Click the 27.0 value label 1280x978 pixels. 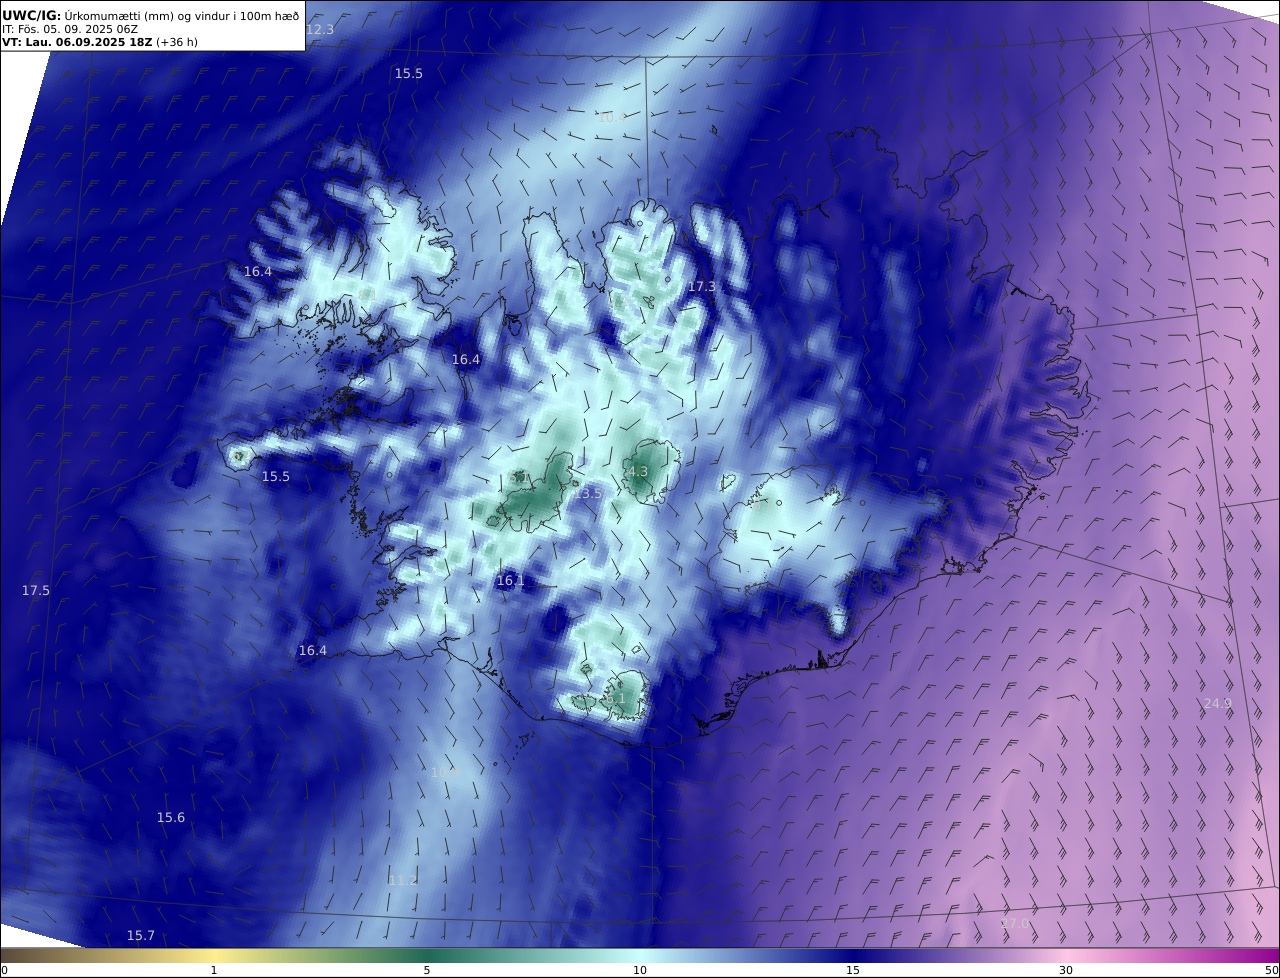1014,924
